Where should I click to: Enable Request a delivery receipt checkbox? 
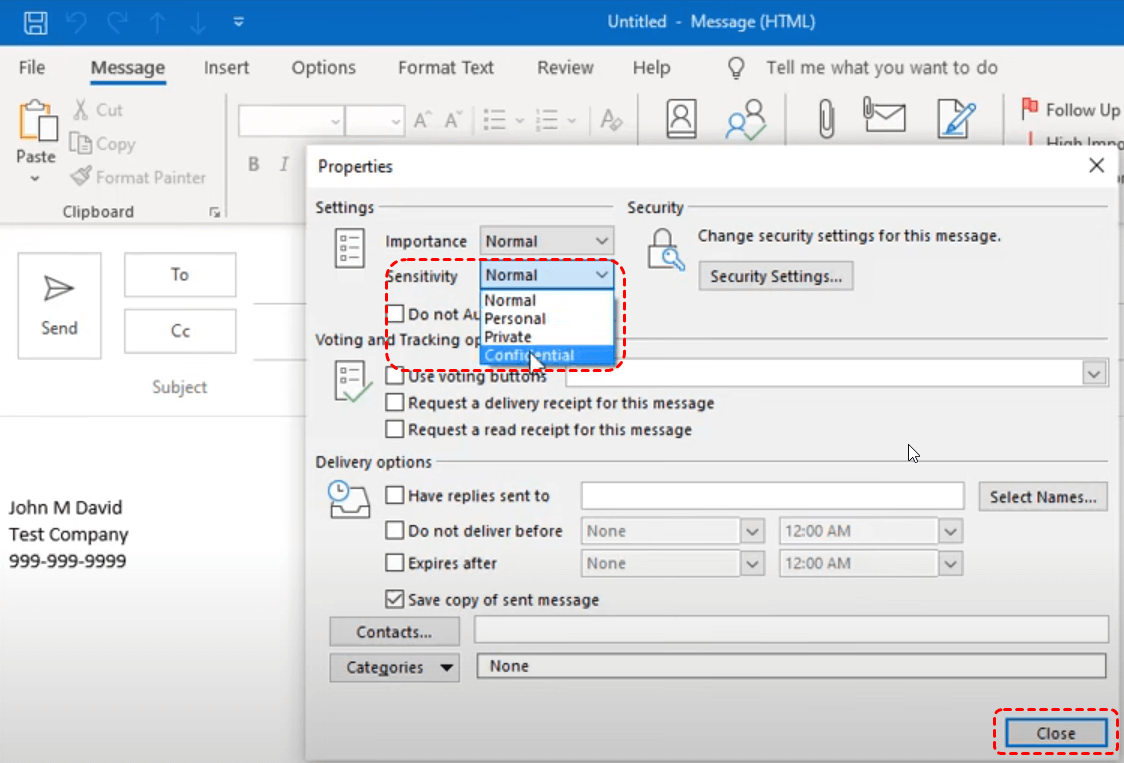coord(395,403)
